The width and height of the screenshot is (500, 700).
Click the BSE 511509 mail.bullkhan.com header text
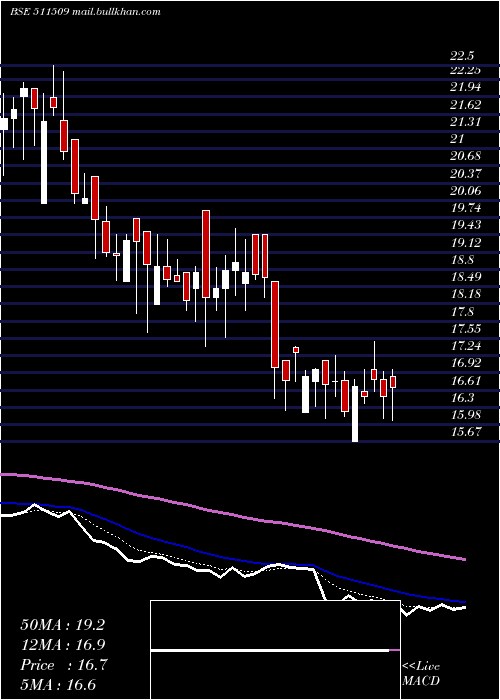click(85, 12)
